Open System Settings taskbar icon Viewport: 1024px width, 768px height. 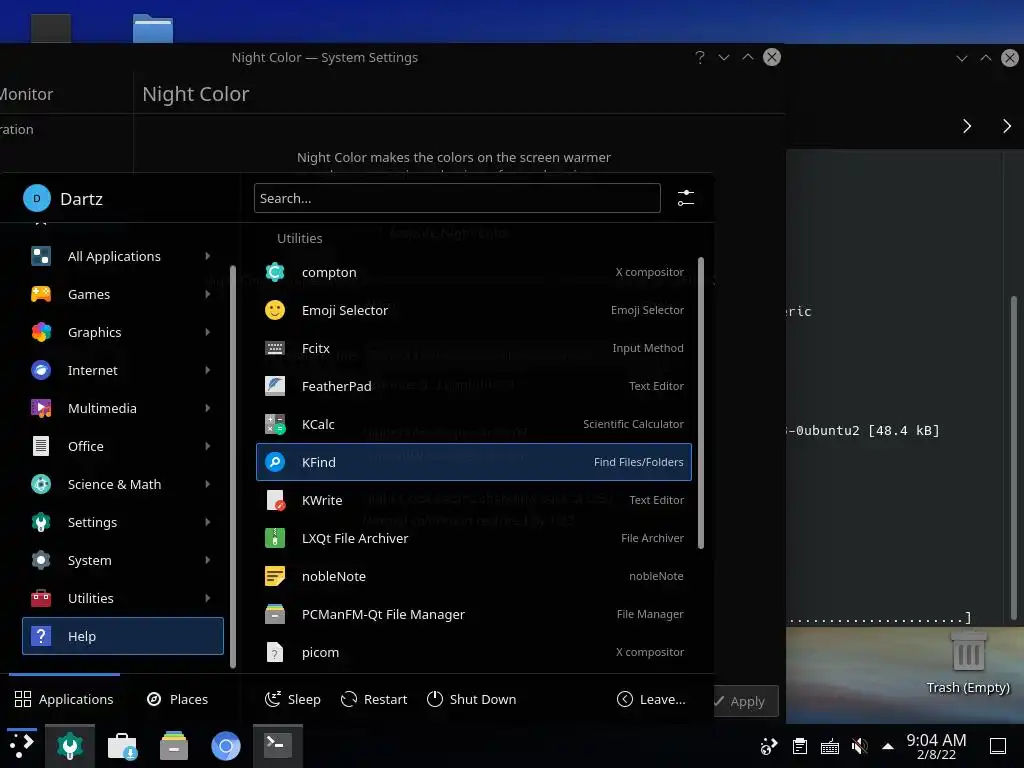pyautogui.click(x=70, y=746)
